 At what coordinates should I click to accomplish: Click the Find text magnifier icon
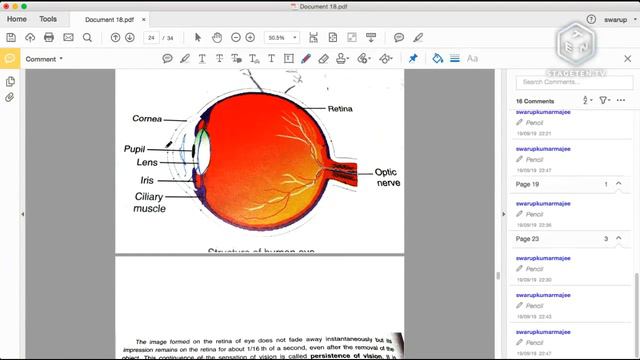pyautogui.click(x=87, y=38)
